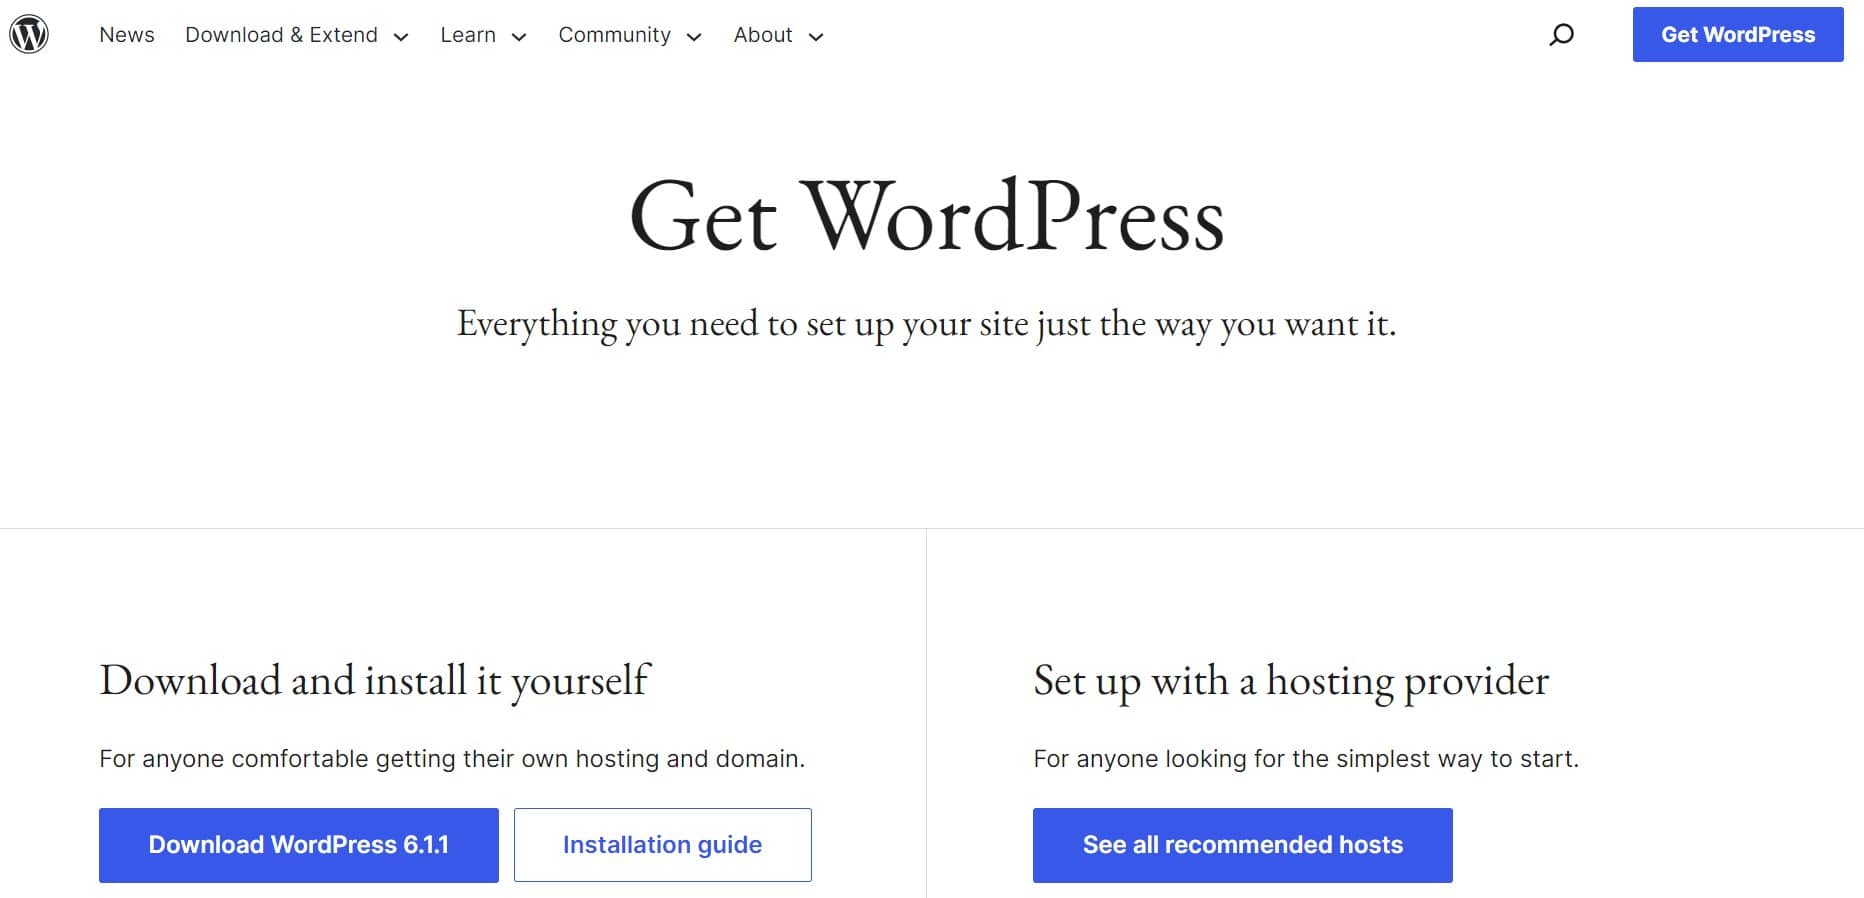Image resolution: width=1864 pixels, height=898 pixels.
Task: Click 'Everything you need to set up' subtitle
Action: pos(926,324)
